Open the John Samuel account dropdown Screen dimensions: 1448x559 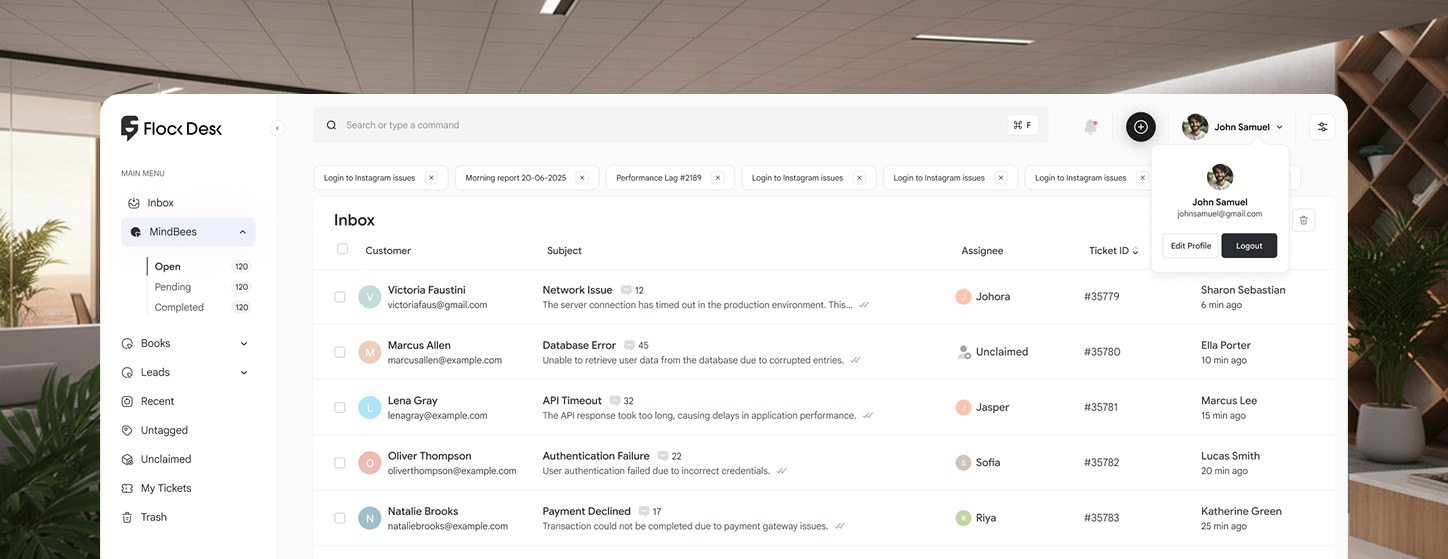tap(1233, 127)
